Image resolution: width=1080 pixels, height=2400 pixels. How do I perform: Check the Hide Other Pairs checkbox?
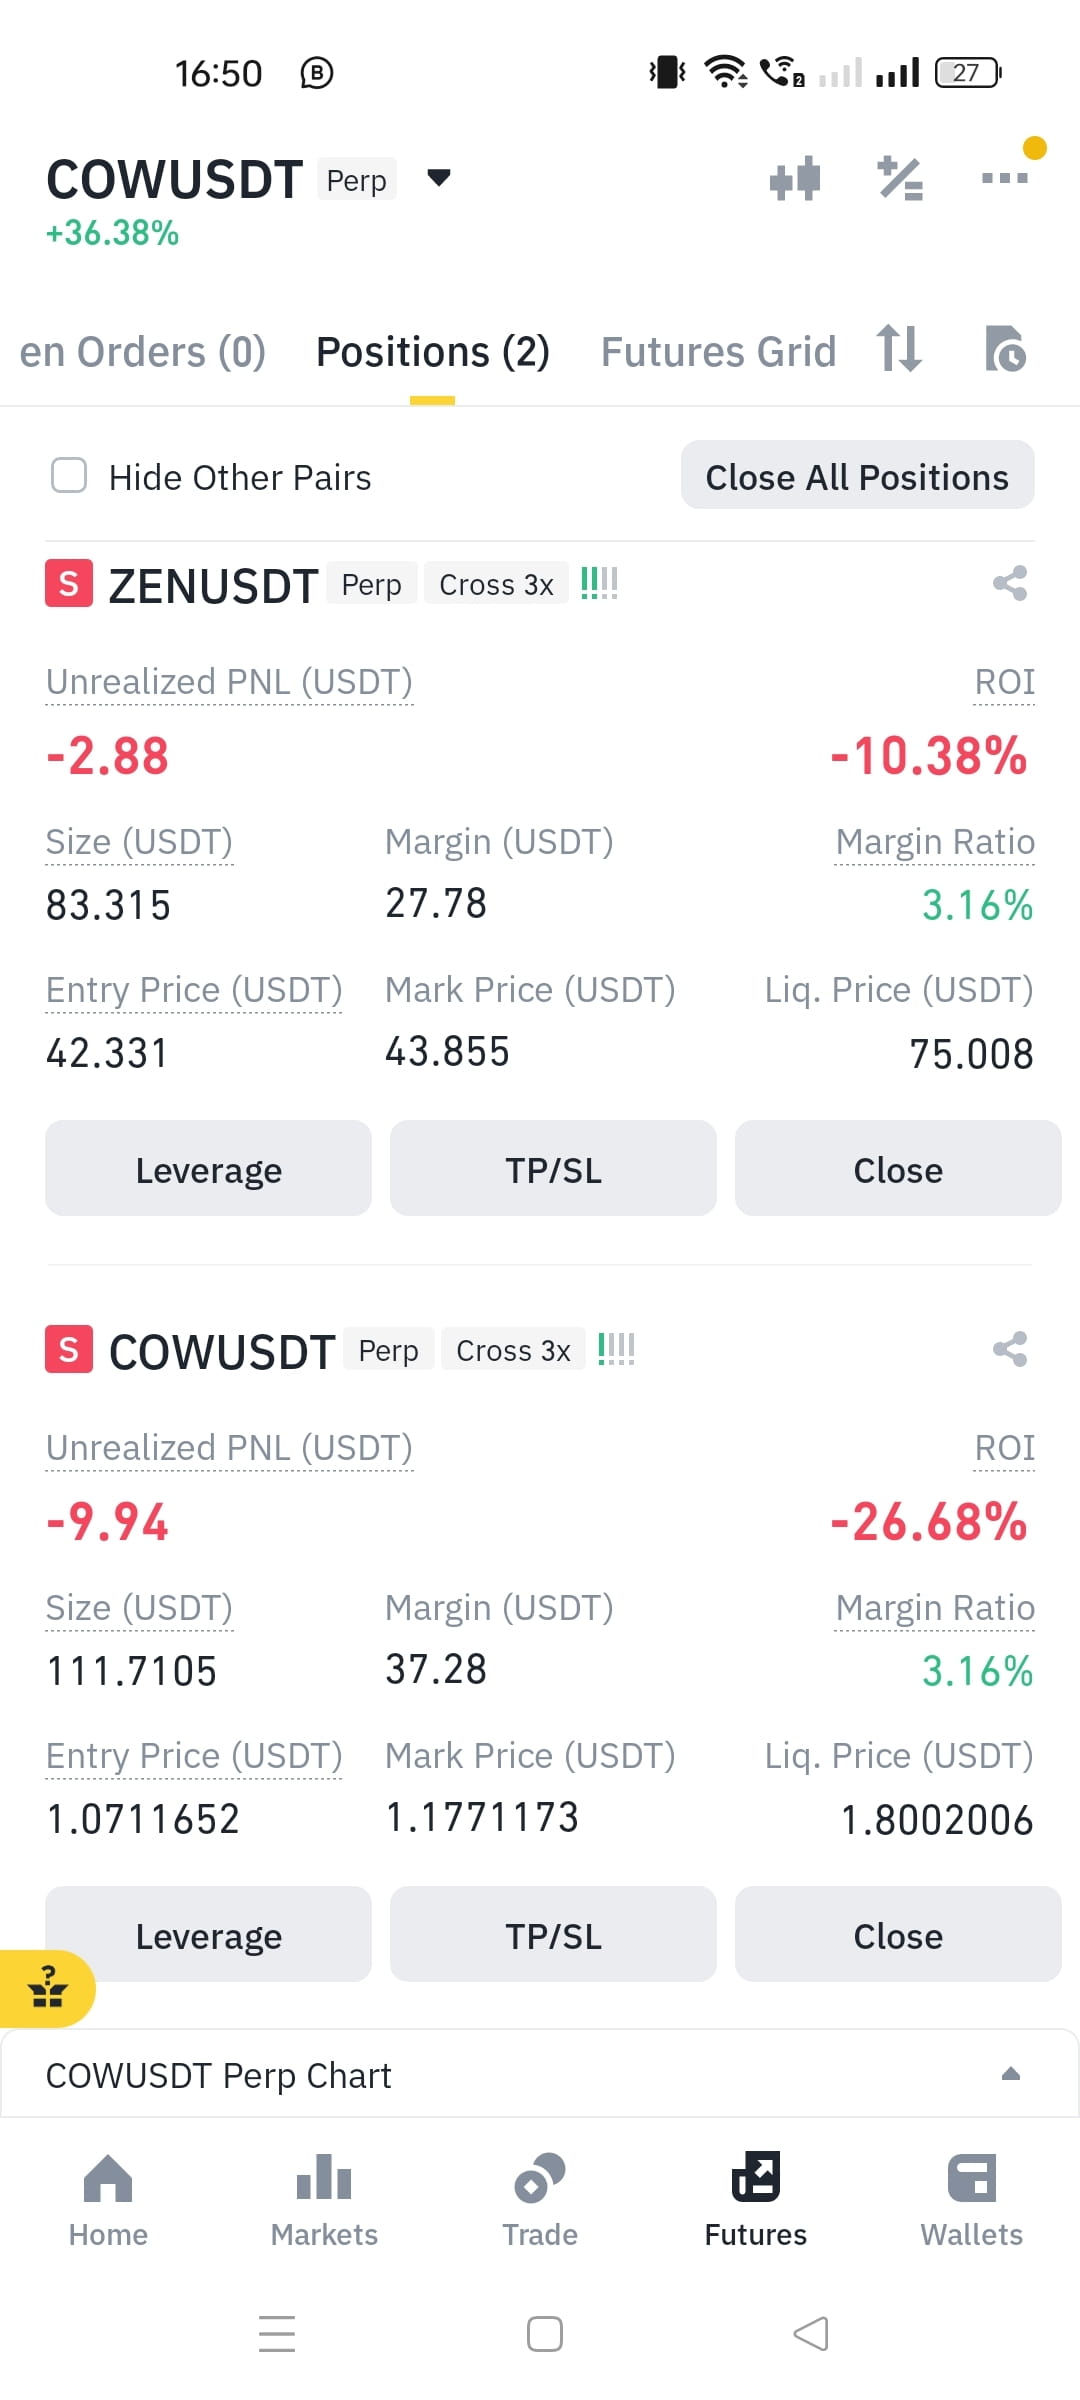(69, 476)
